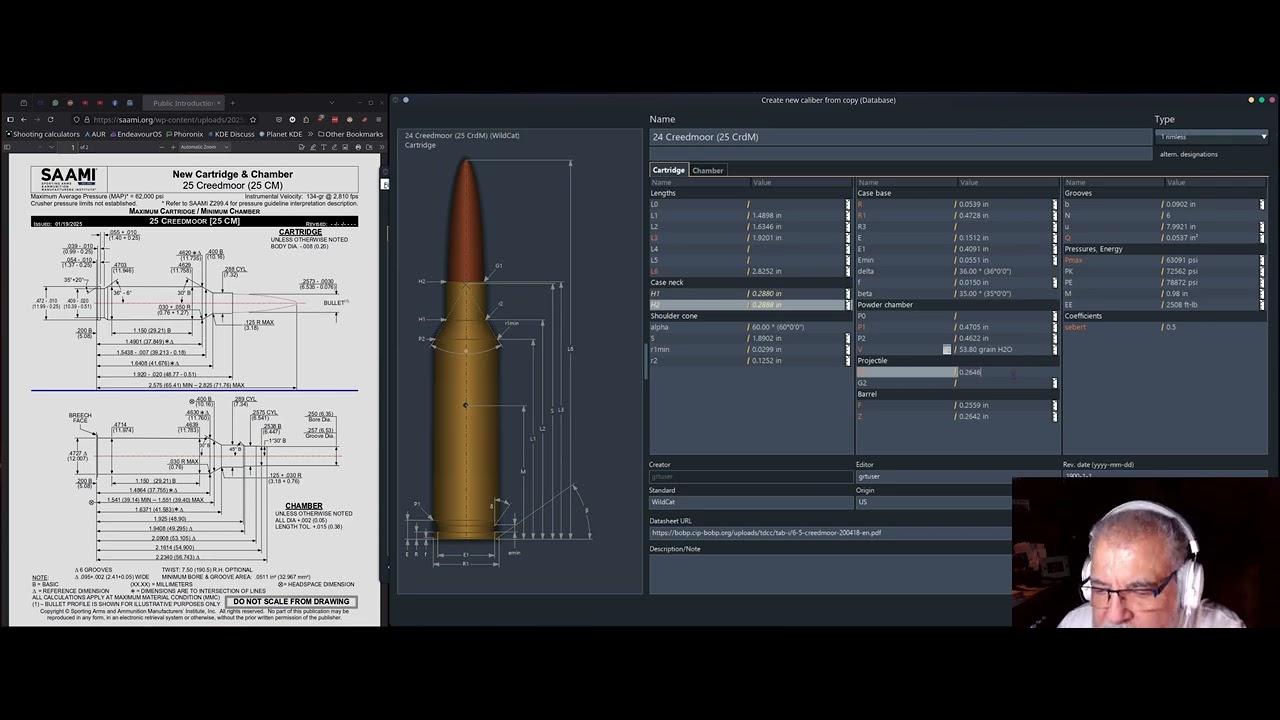Close the Public Introduction tab
This screenshot has height=720, width=1280.
click(218, 103)
